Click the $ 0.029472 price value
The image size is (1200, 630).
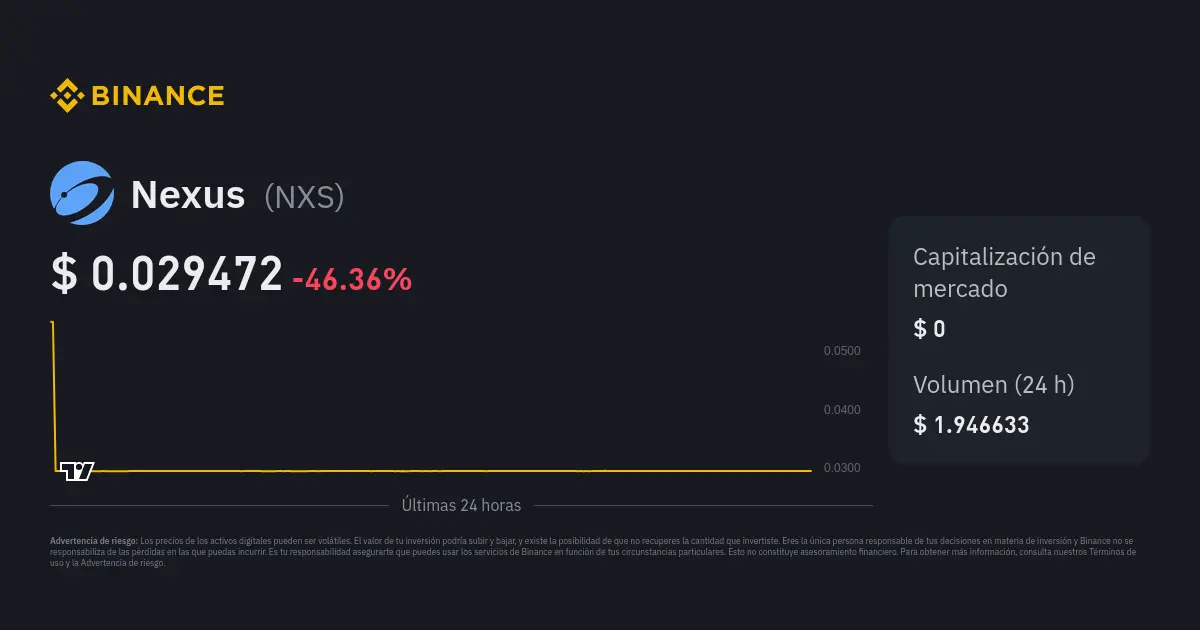pos(167,275)
